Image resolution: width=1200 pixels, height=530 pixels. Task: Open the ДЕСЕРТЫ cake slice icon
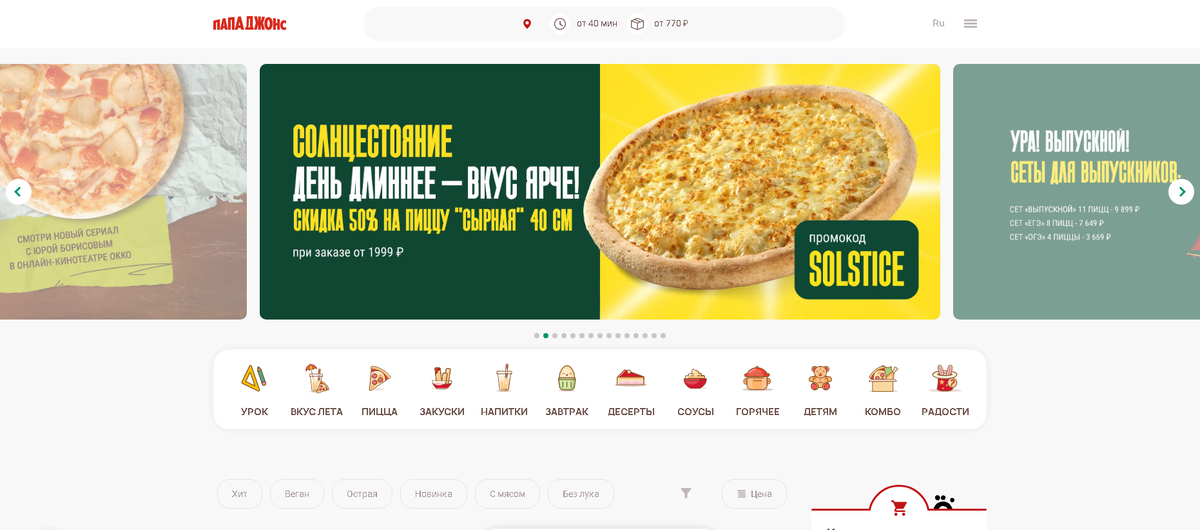[x=631, y=378]
